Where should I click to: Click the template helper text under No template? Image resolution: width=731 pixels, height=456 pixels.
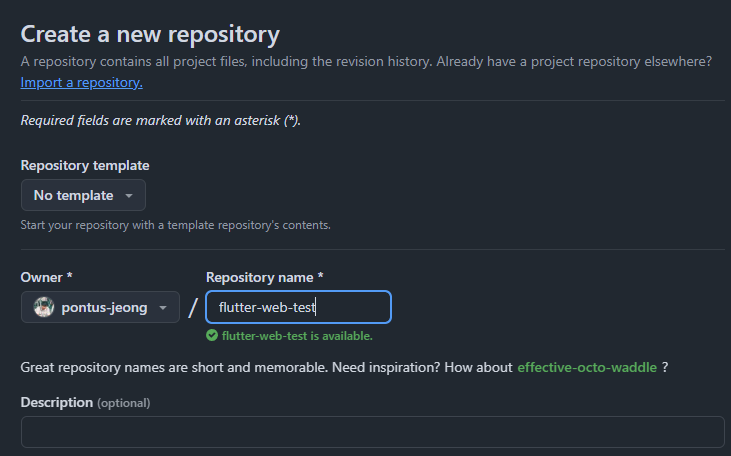click(176, 225)
